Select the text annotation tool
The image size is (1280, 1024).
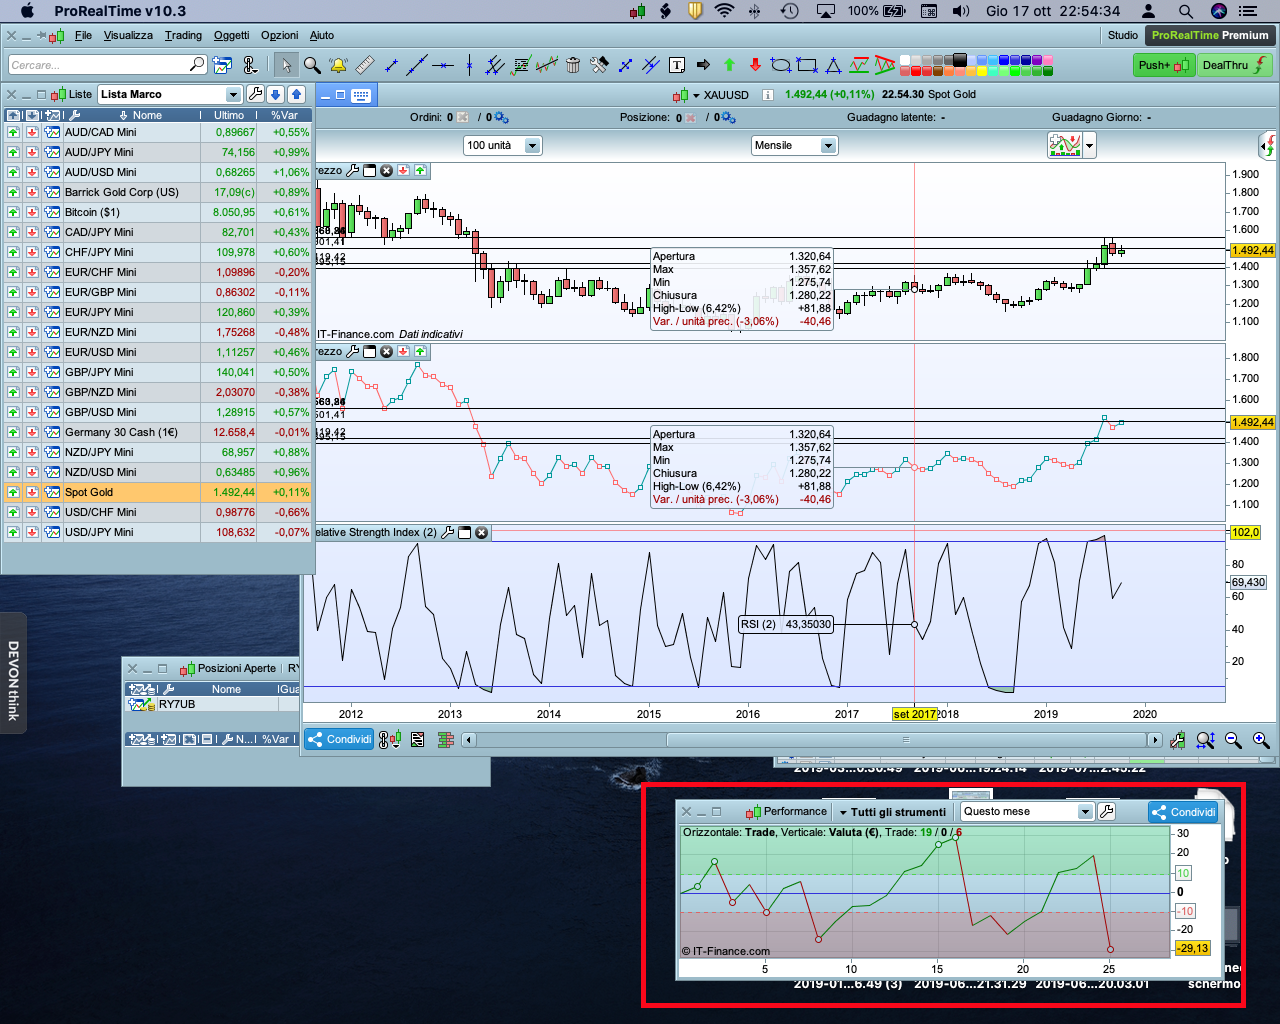(x=677, y=65)
